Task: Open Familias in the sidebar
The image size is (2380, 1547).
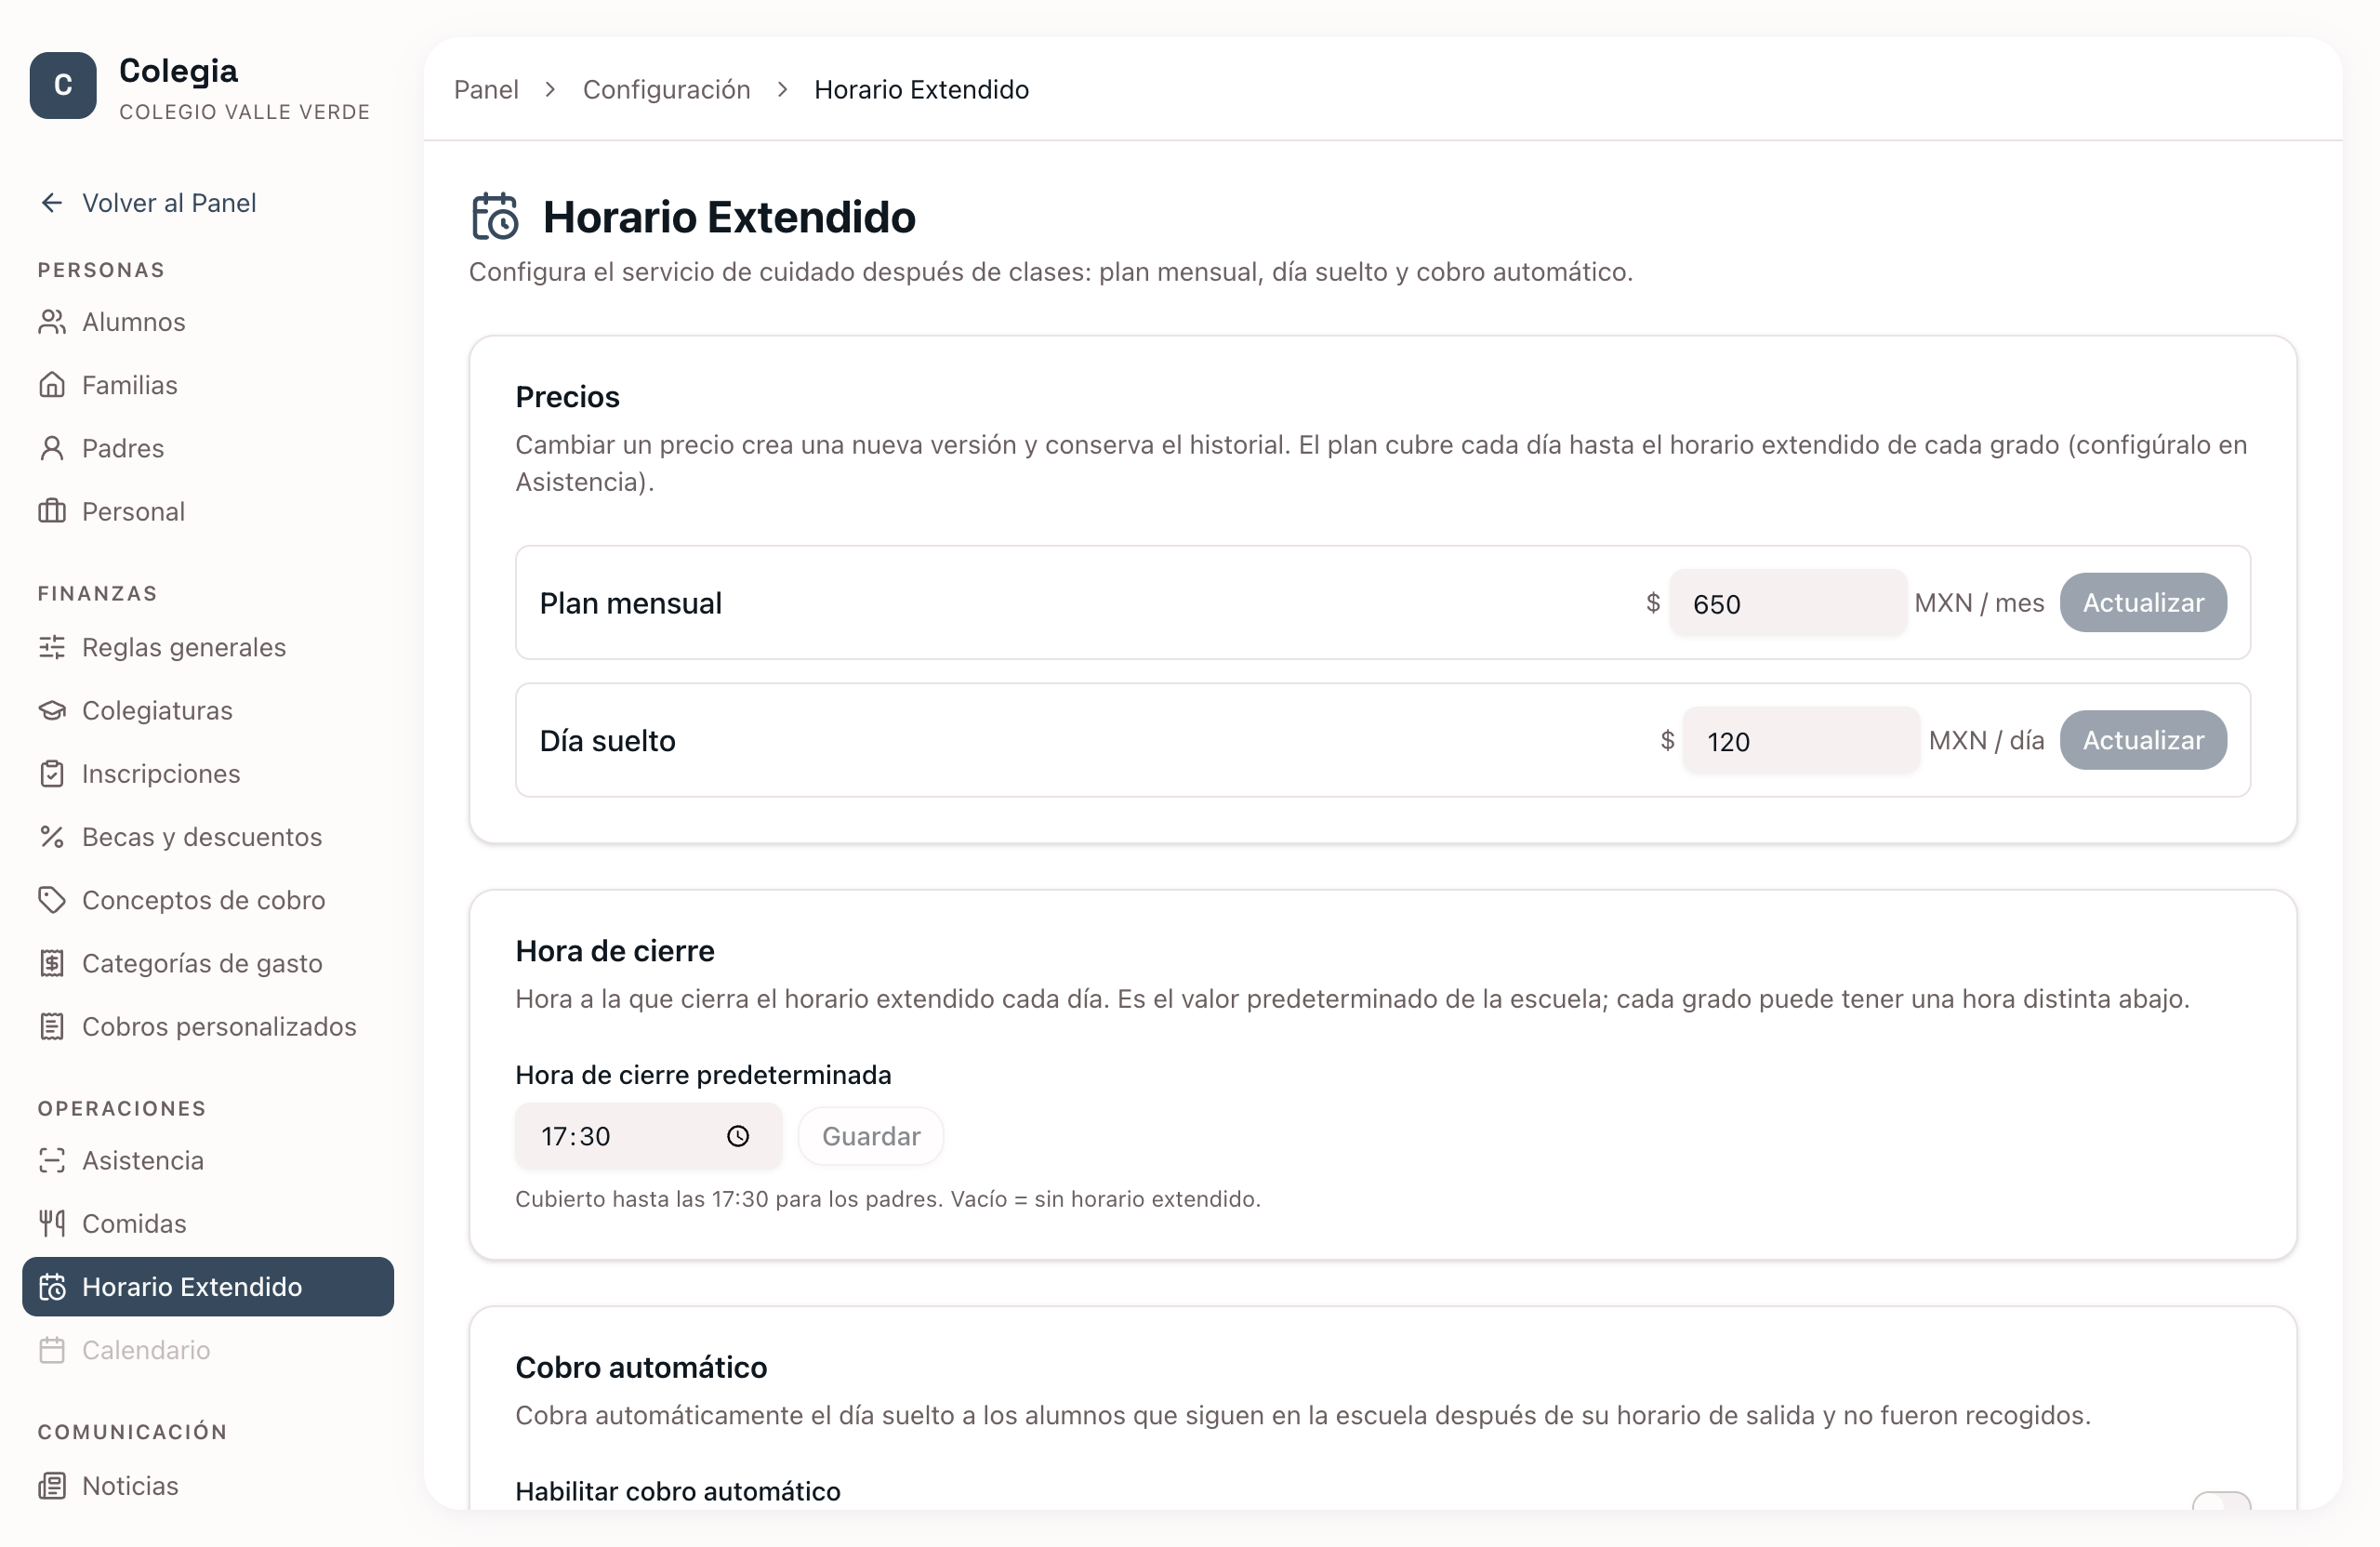Action: click(x=208, y=385)
